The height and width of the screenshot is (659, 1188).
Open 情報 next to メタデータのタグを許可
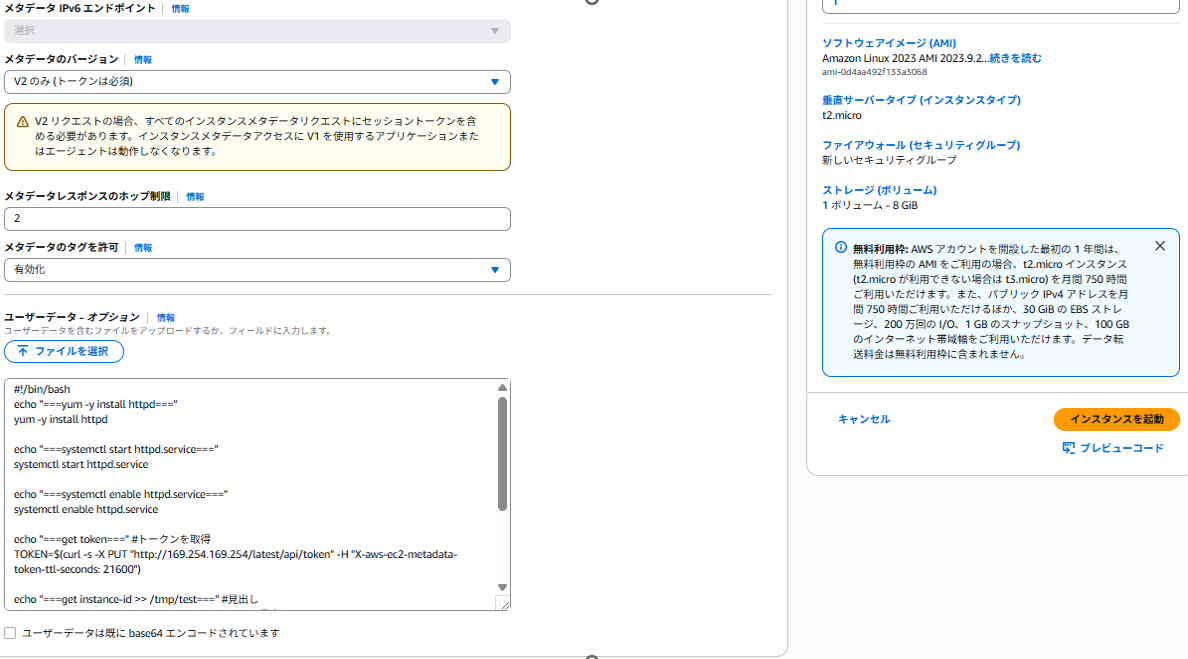point(143,246)
